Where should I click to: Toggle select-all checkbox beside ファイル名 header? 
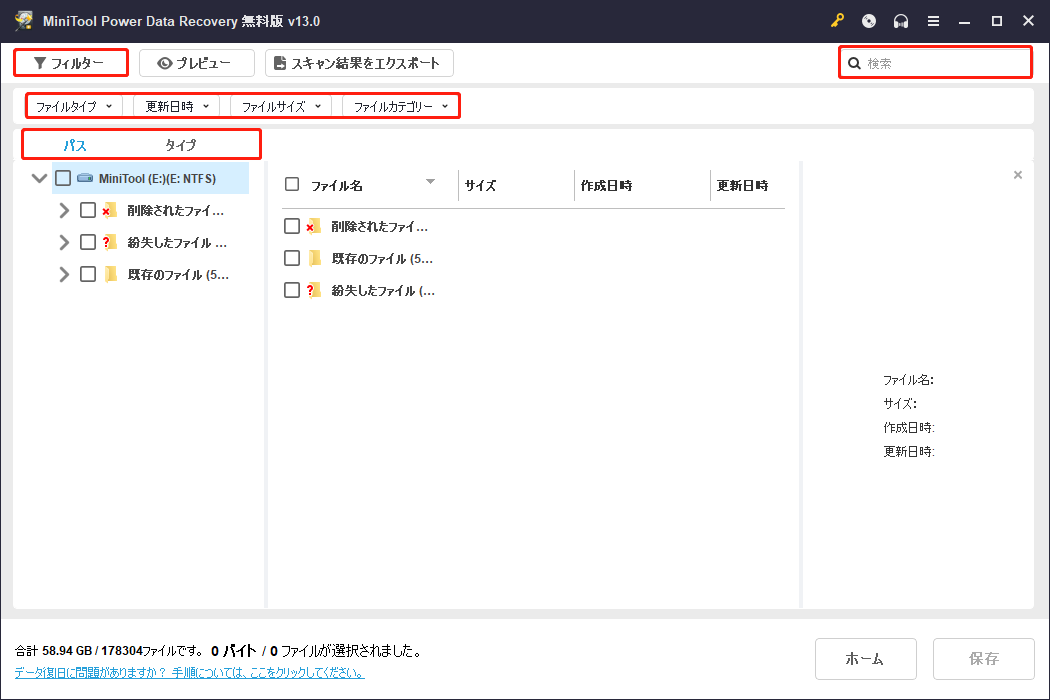point(292,184)
